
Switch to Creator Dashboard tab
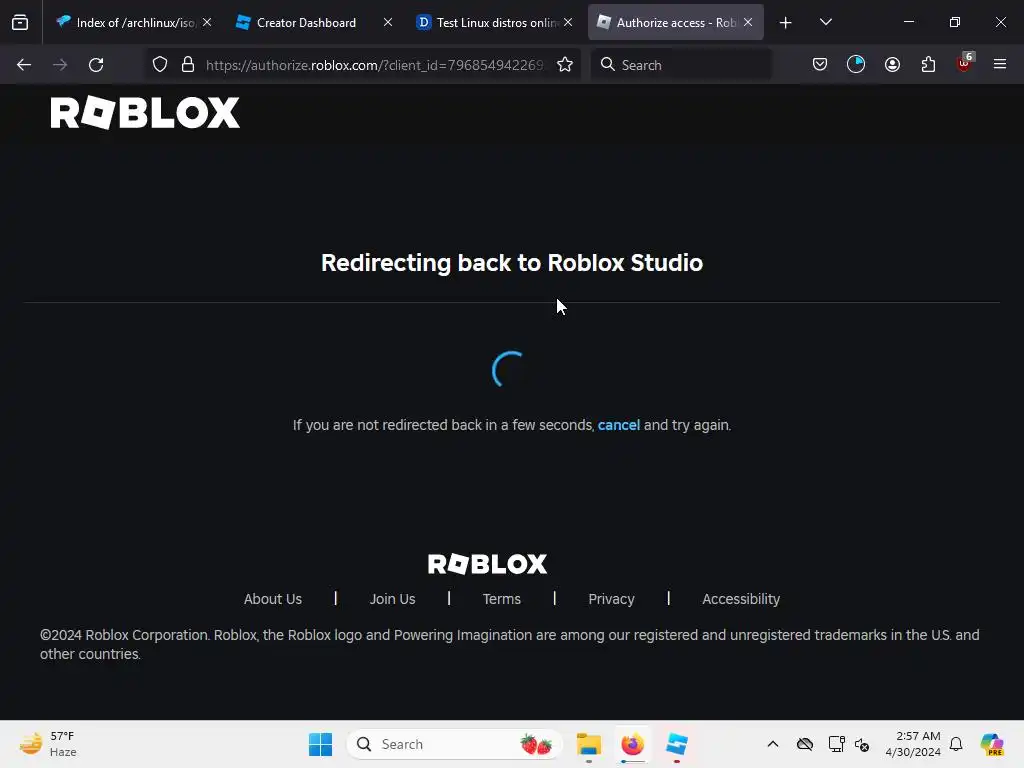[314, 22]
